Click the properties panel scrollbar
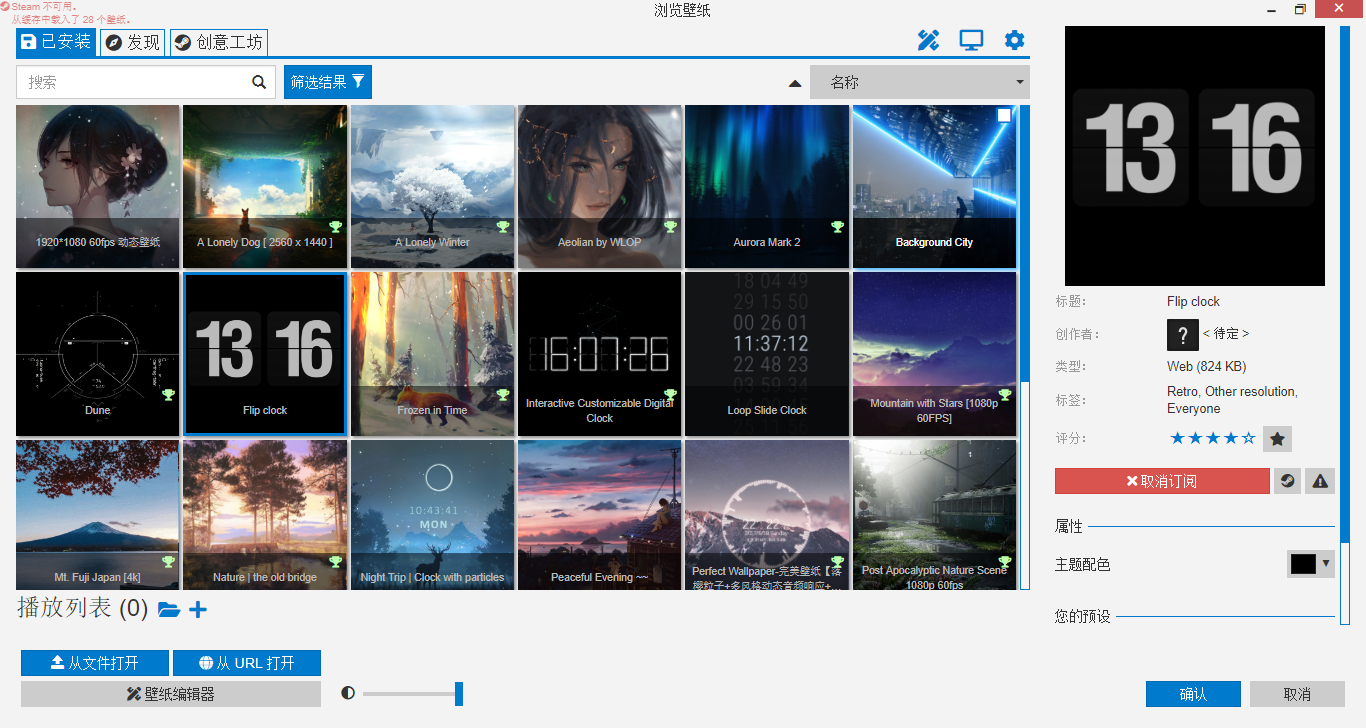Viewport: 1366px width, 728px height. [x=1345, y=285]
